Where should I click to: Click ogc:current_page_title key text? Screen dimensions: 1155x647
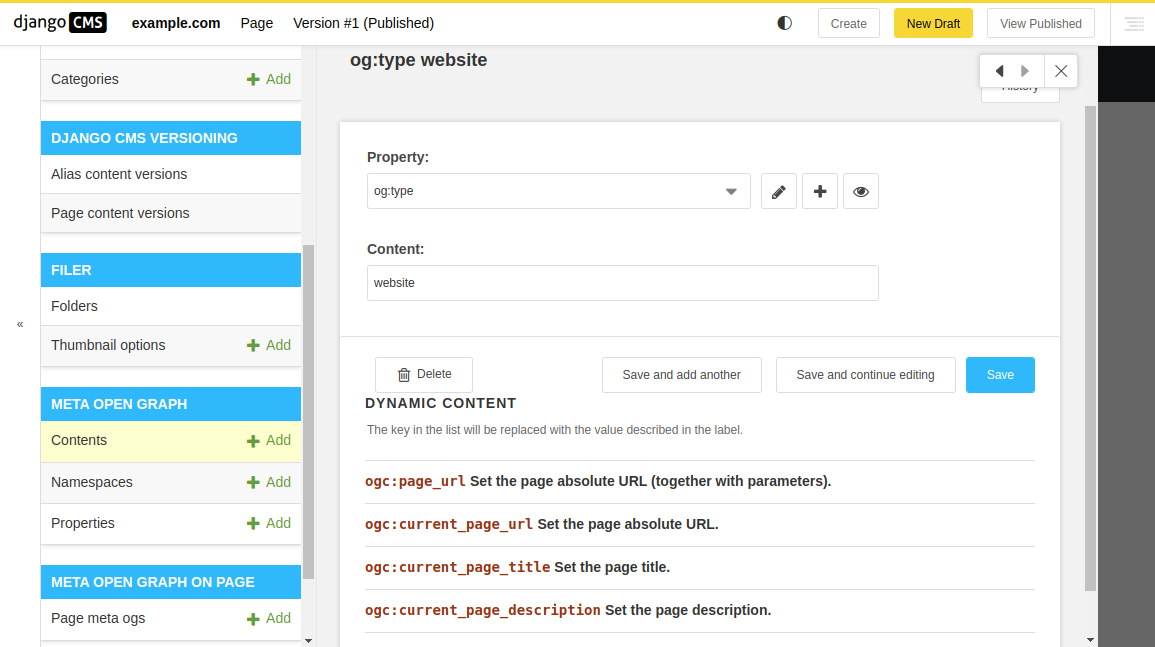pos(457,567)
